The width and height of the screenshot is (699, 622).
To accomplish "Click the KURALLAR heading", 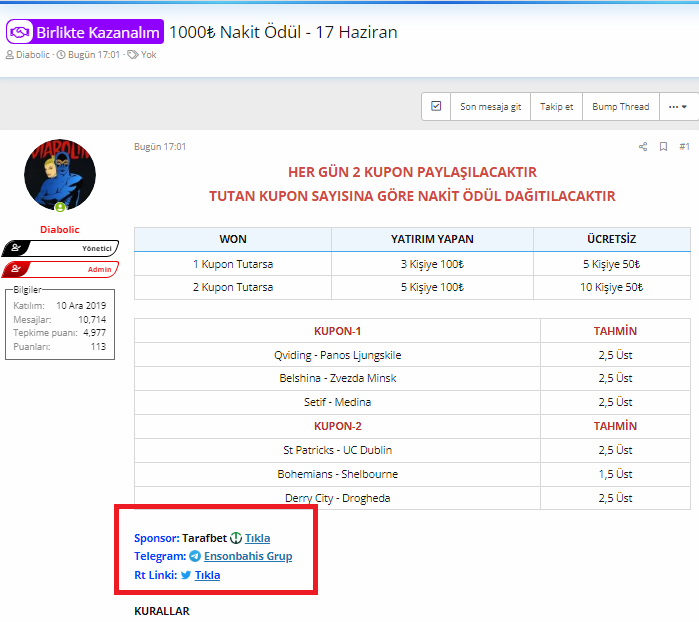I will point(162,611).
